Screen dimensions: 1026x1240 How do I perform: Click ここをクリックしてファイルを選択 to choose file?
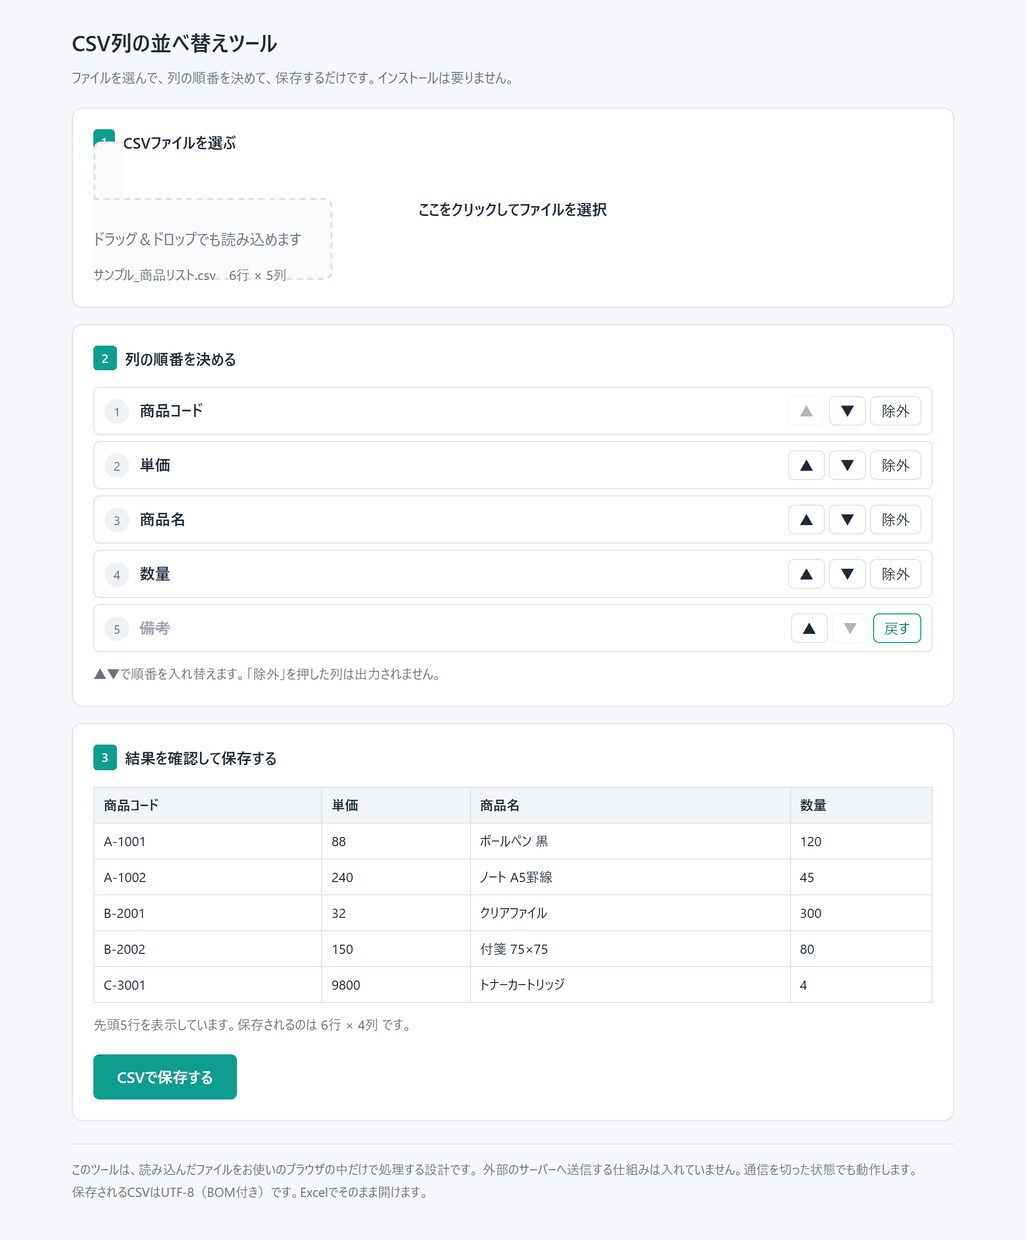tap(512, 210)
